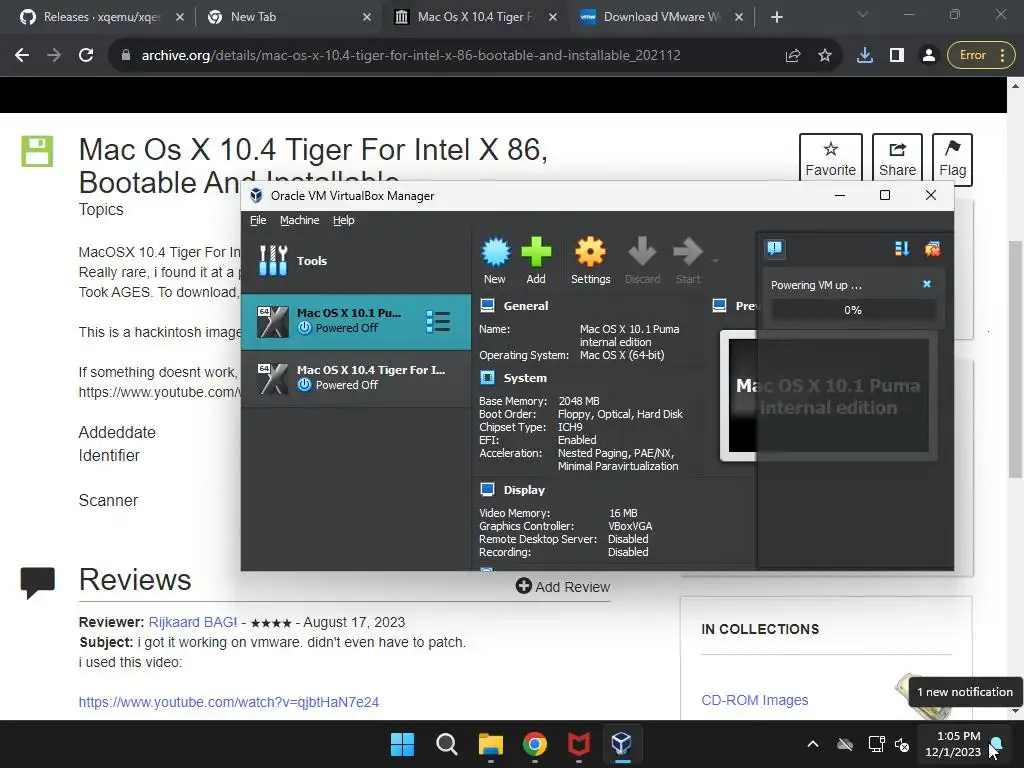
Task: Click the share page icon in address bar
Action: (793, 56)
